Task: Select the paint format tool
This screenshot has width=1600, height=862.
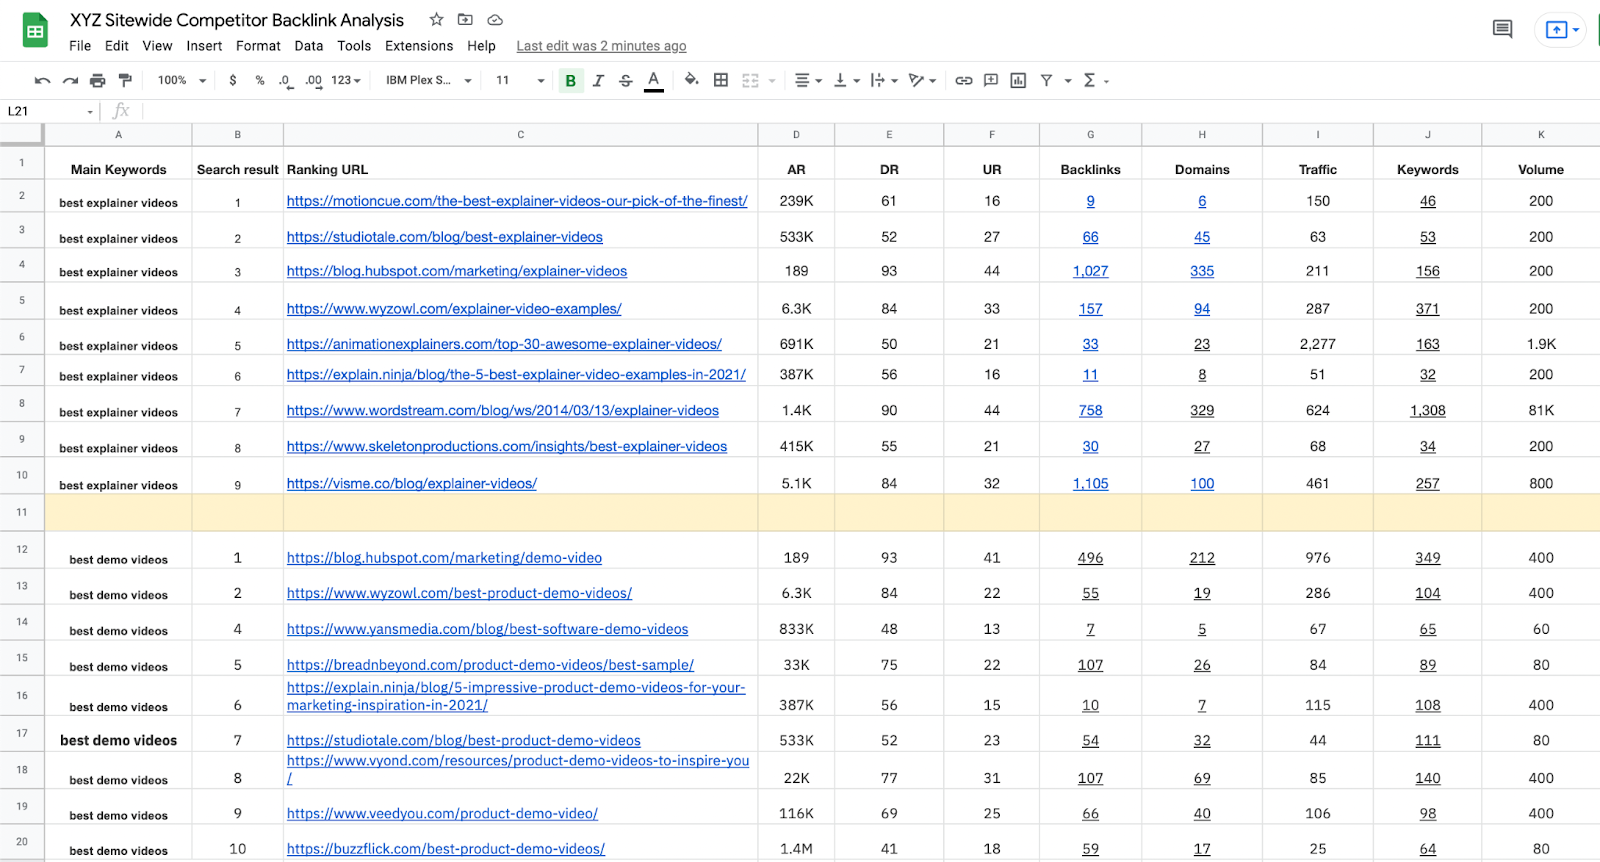Action: click(x=125, y=80)
